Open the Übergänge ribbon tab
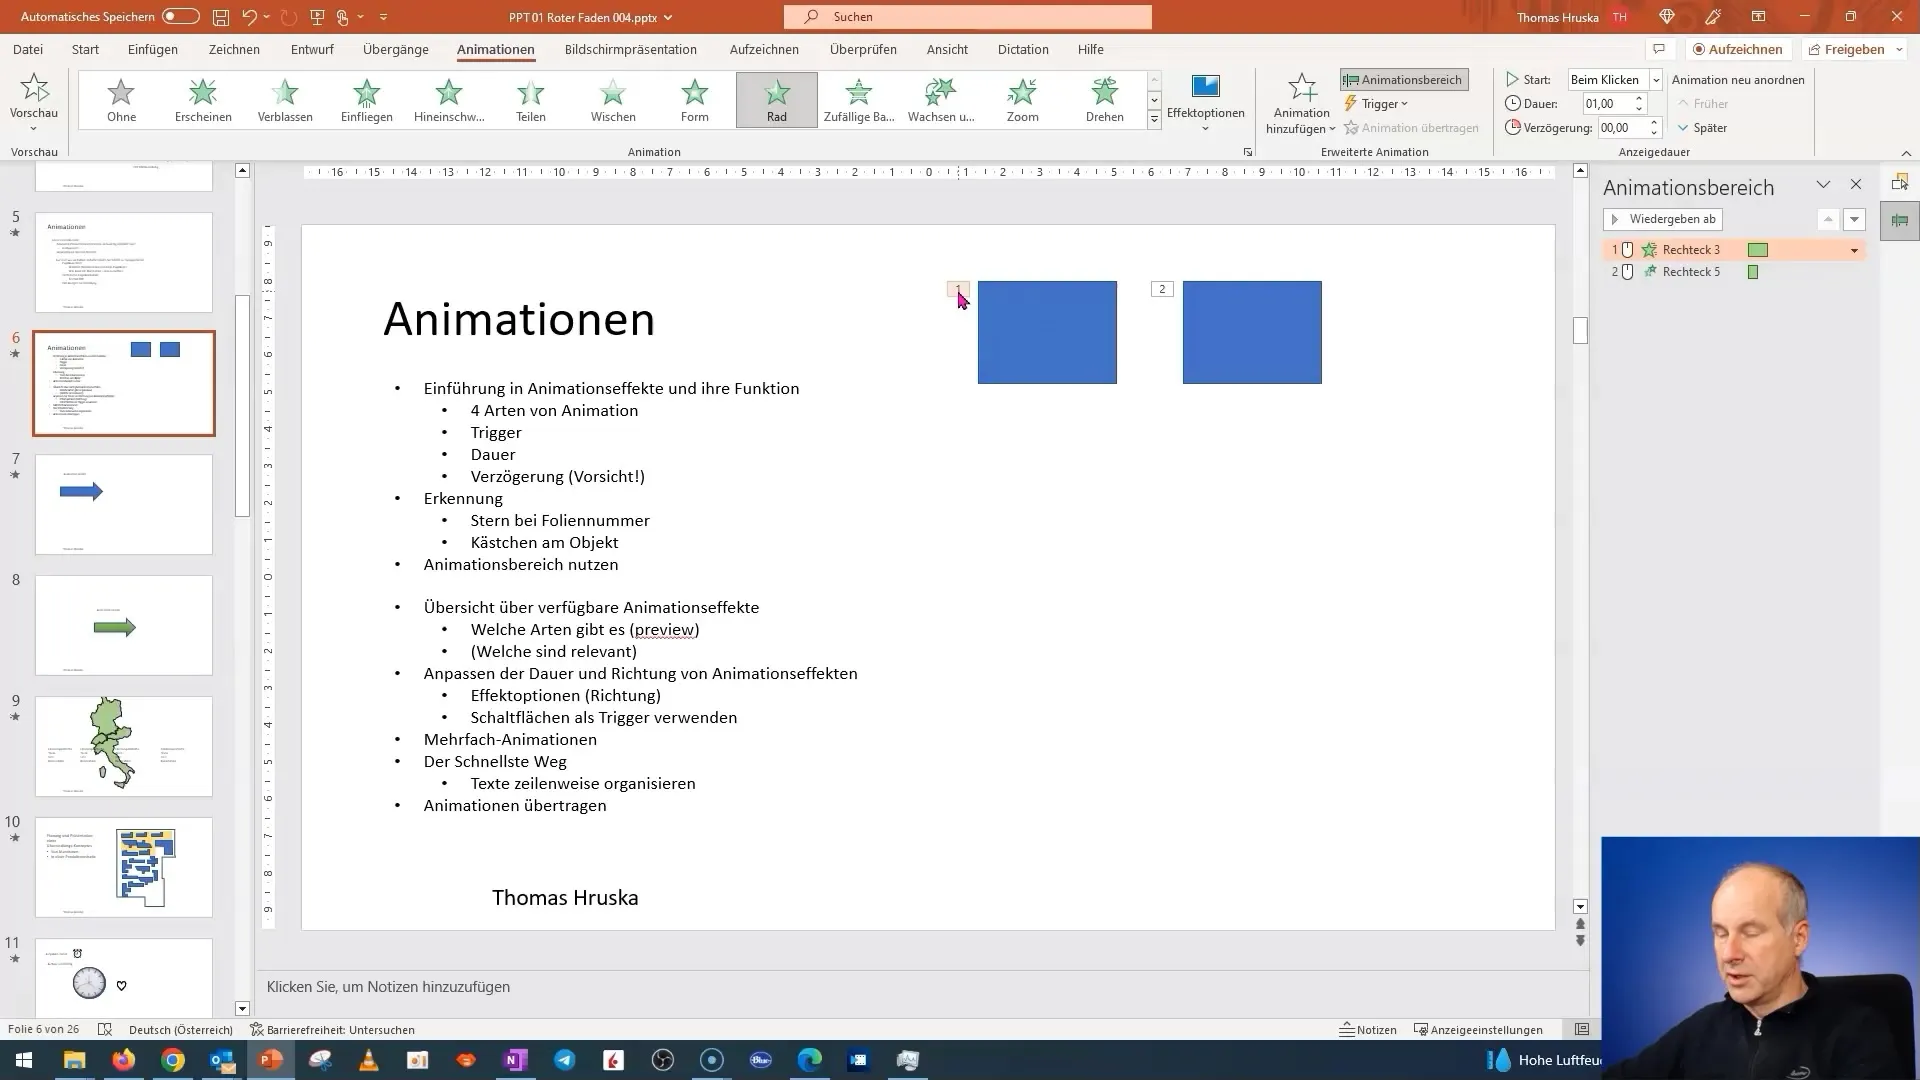 396,49
